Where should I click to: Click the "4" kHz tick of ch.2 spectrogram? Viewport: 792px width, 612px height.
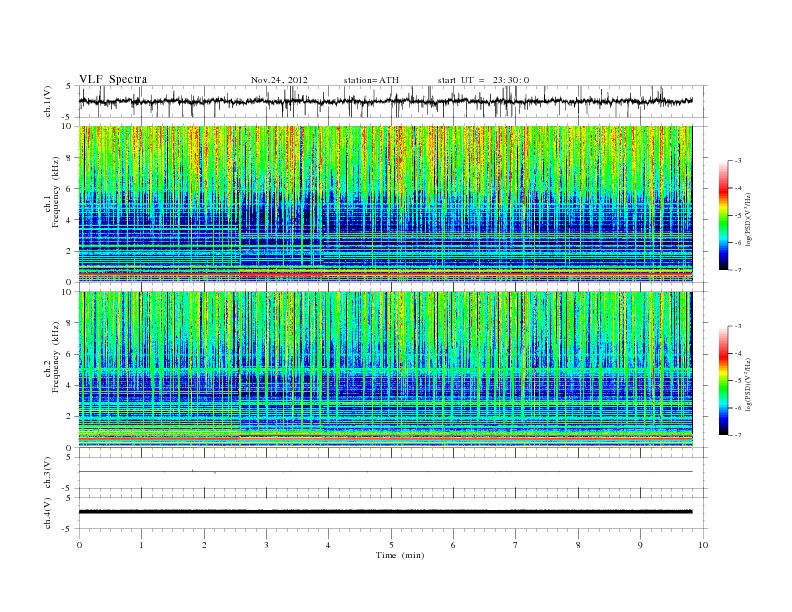click(x=70, y=385)
